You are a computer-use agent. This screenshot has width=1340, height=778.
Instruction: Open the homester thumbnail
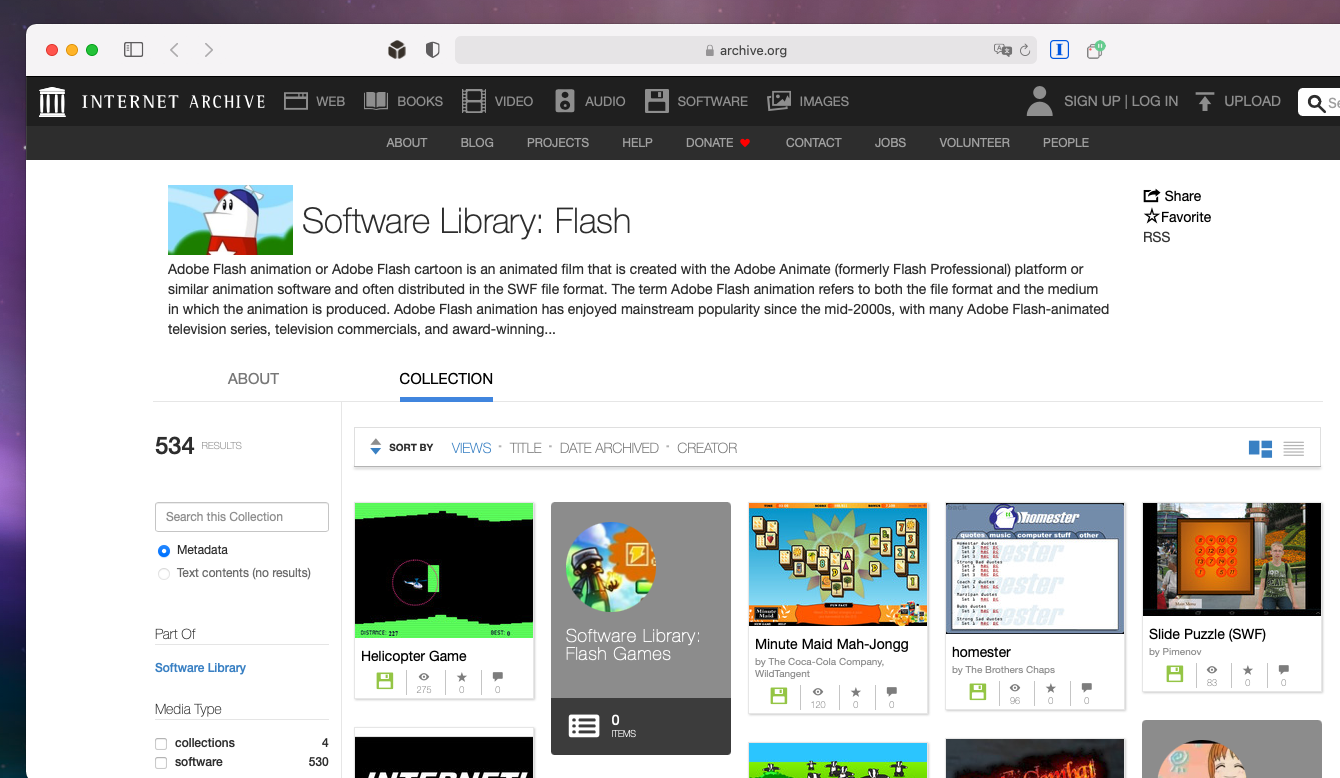pyautogui.click(x=1035, y=568)
